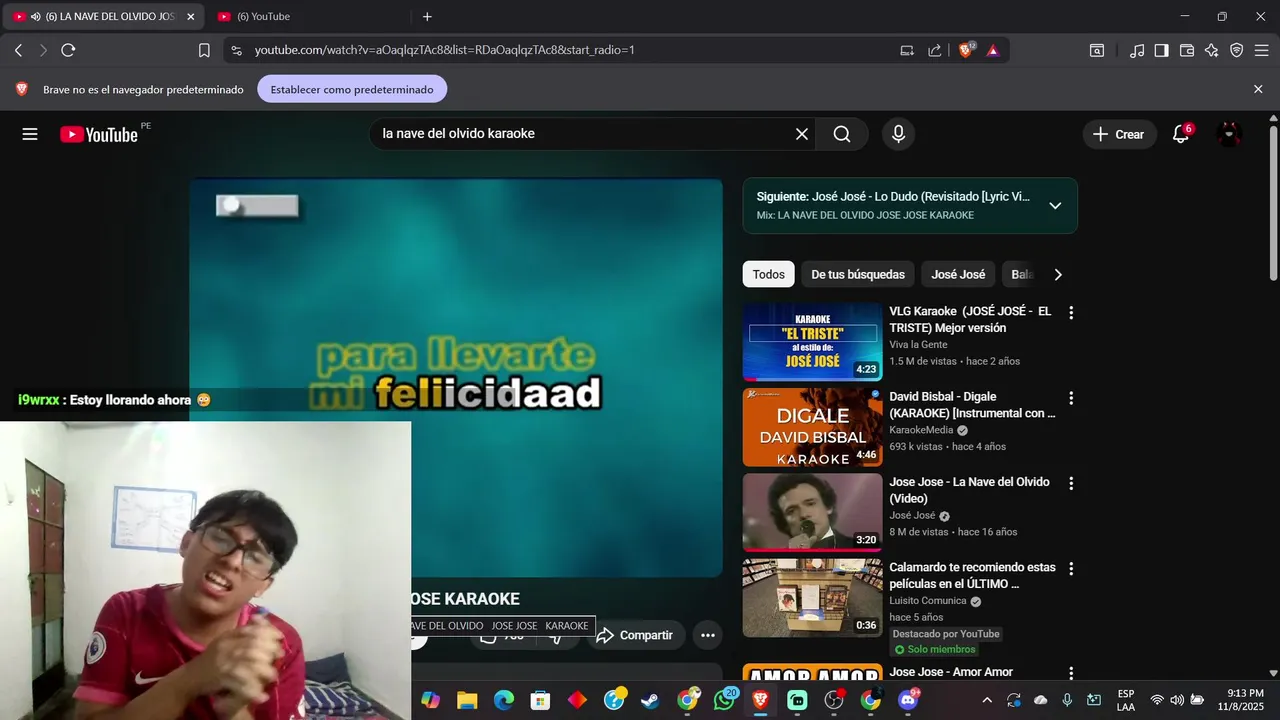The height and width of the screenshot is (720, 1280).
Task: Open Luisito Comunica channel link
Action: 928,601
